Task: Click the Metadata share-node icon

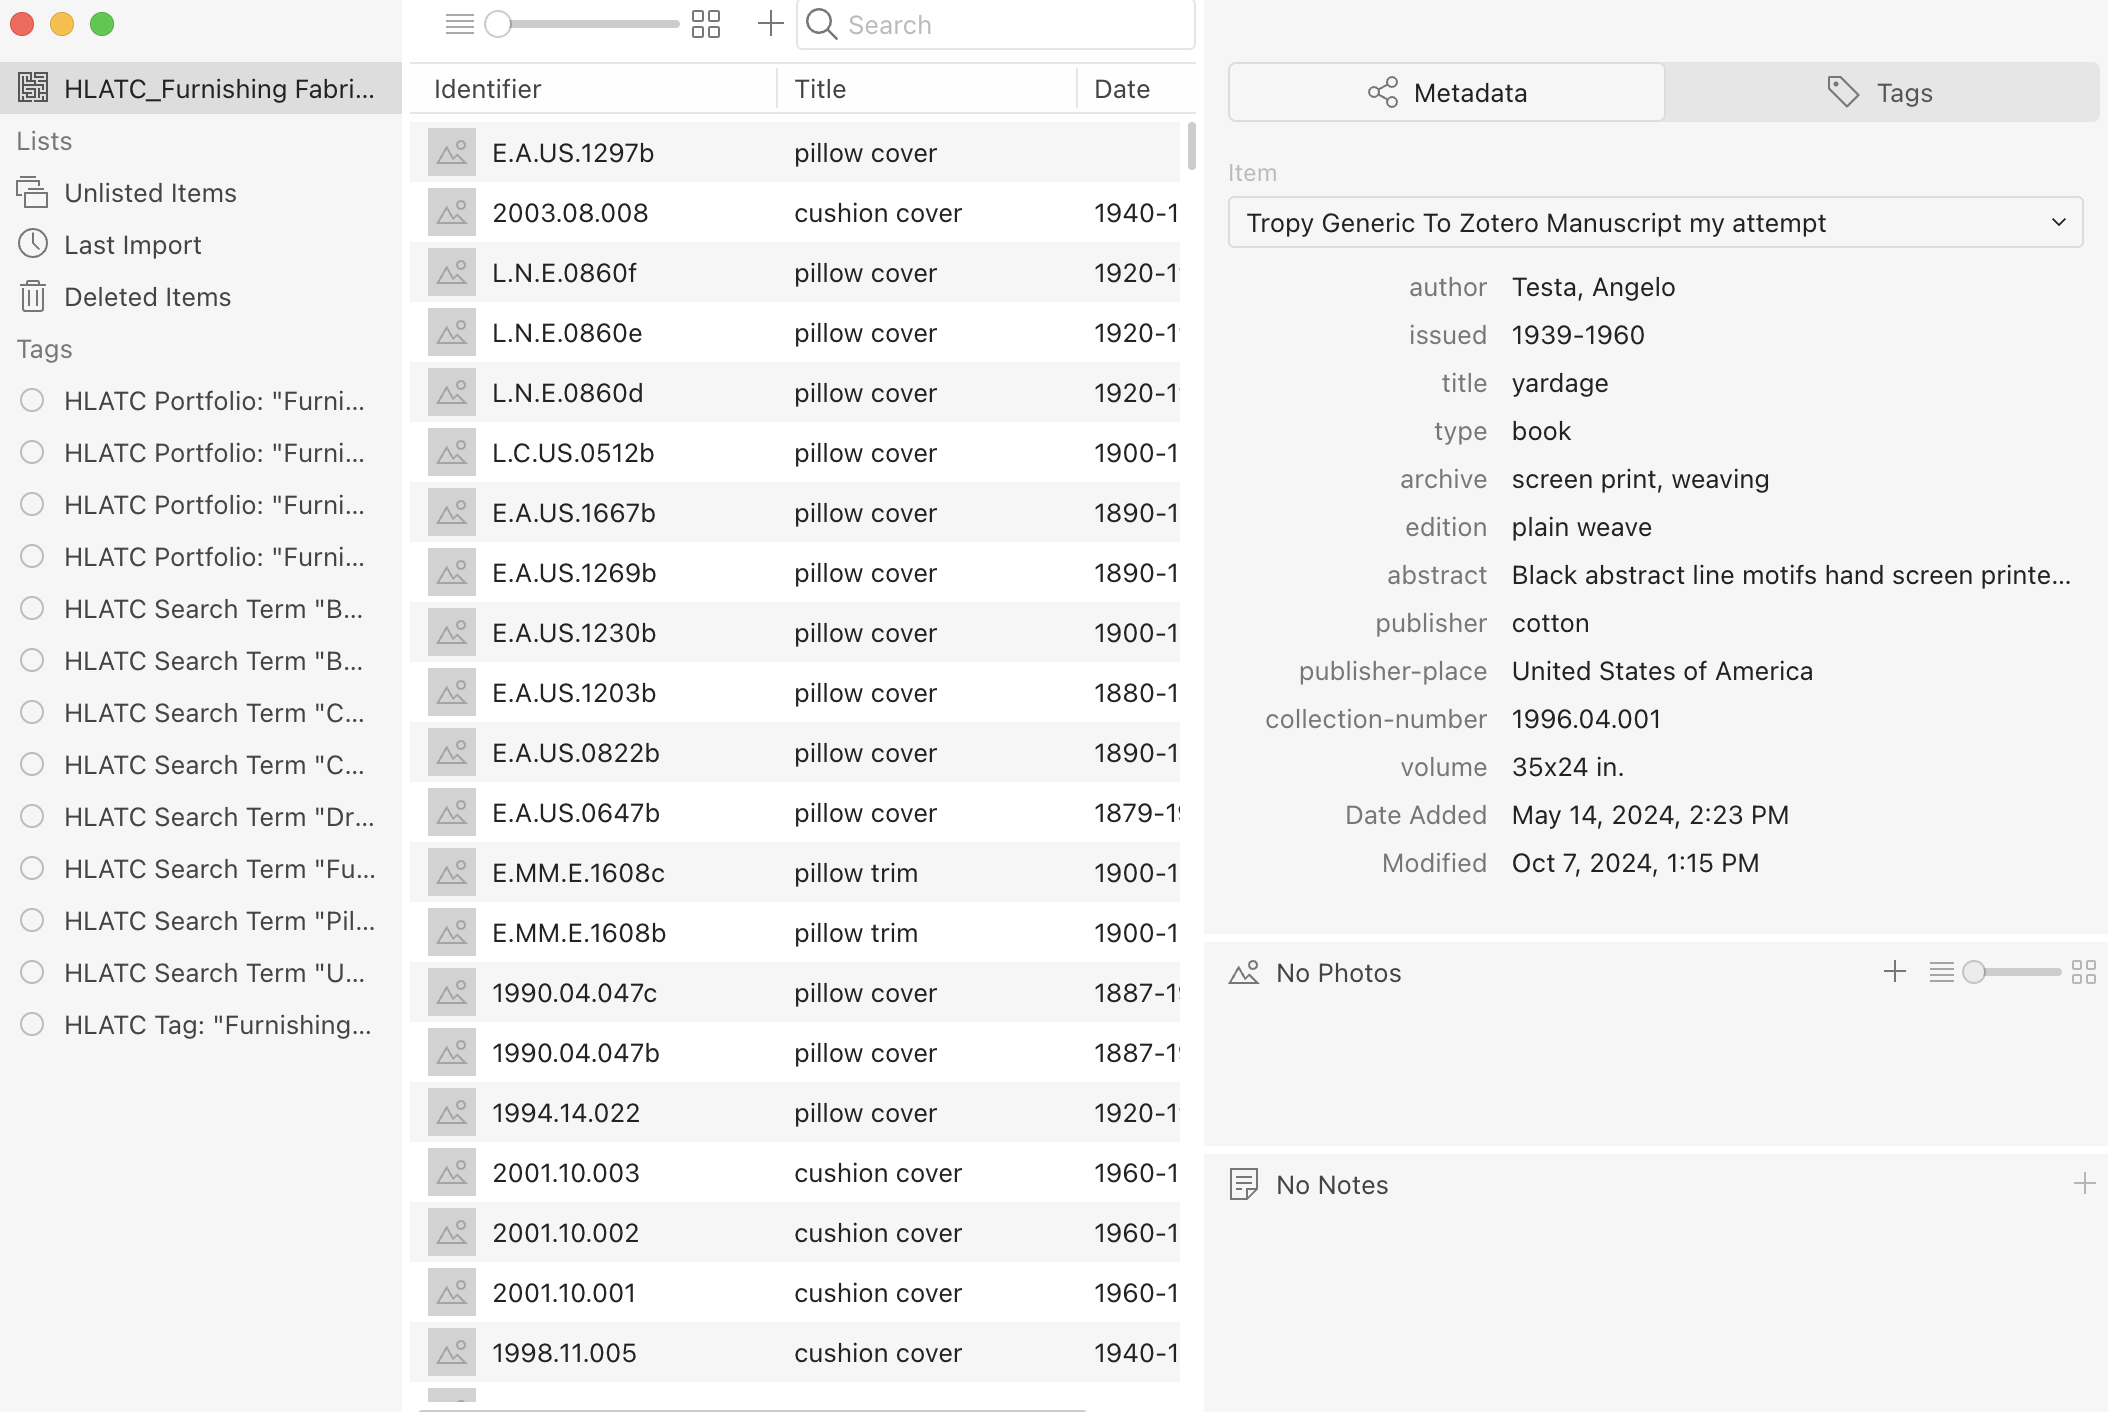Action: (1383, 93)
